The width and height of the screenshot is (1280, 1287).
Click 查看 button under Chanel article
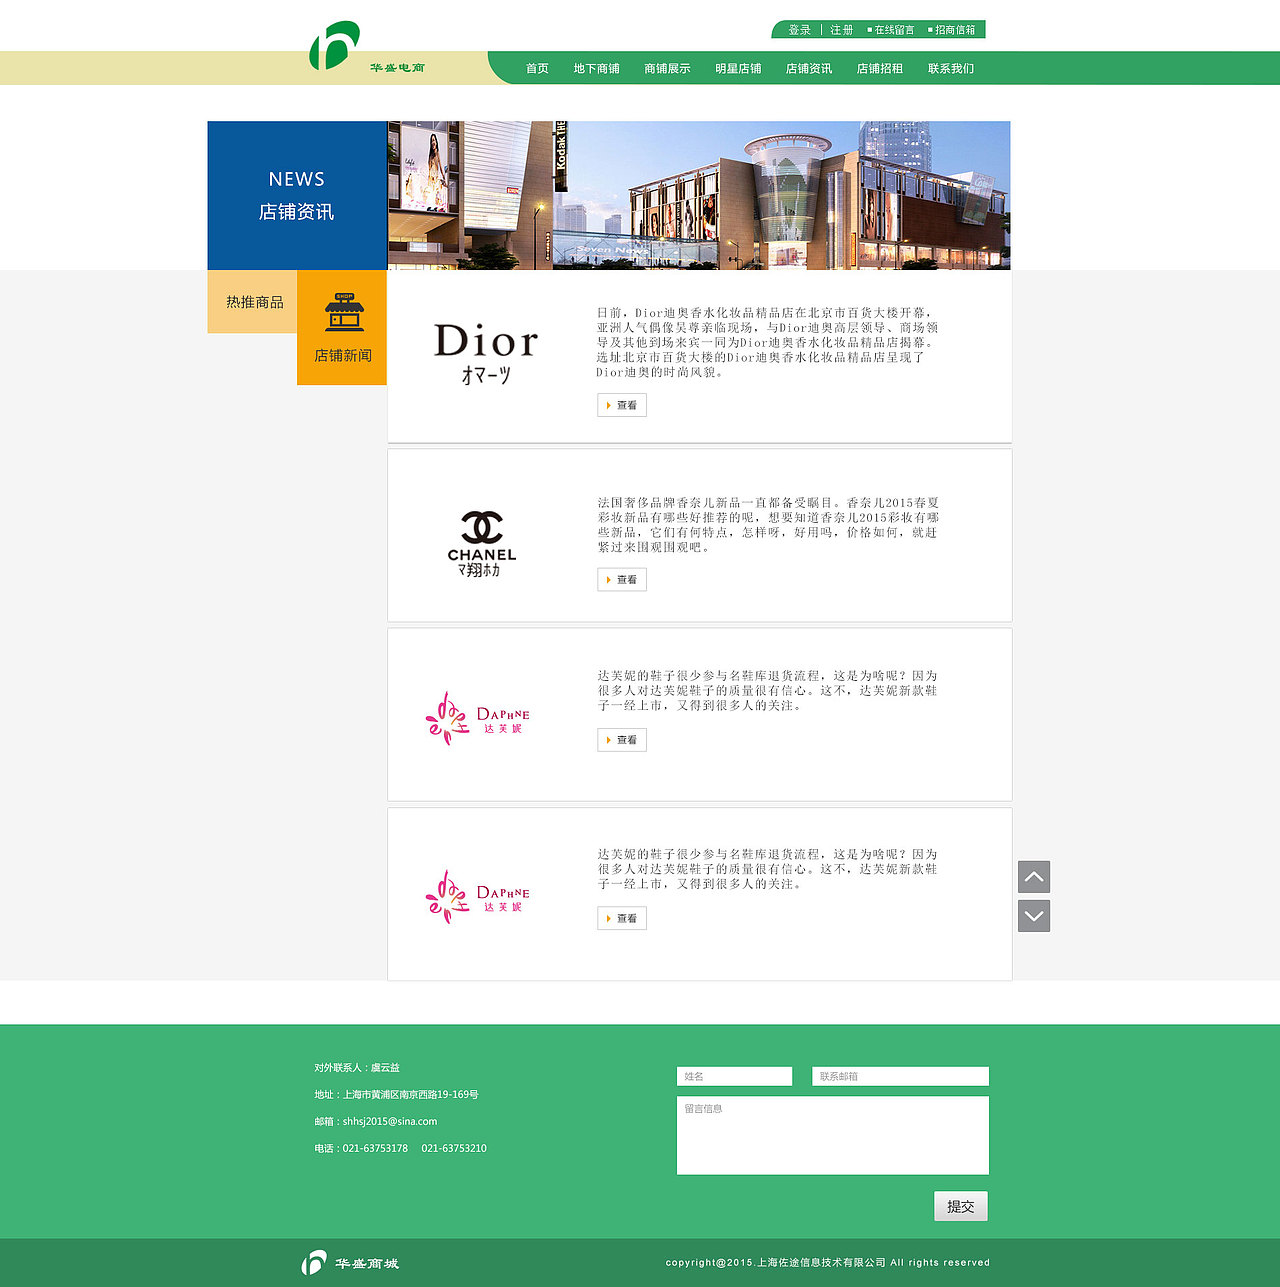coord(622,580)
